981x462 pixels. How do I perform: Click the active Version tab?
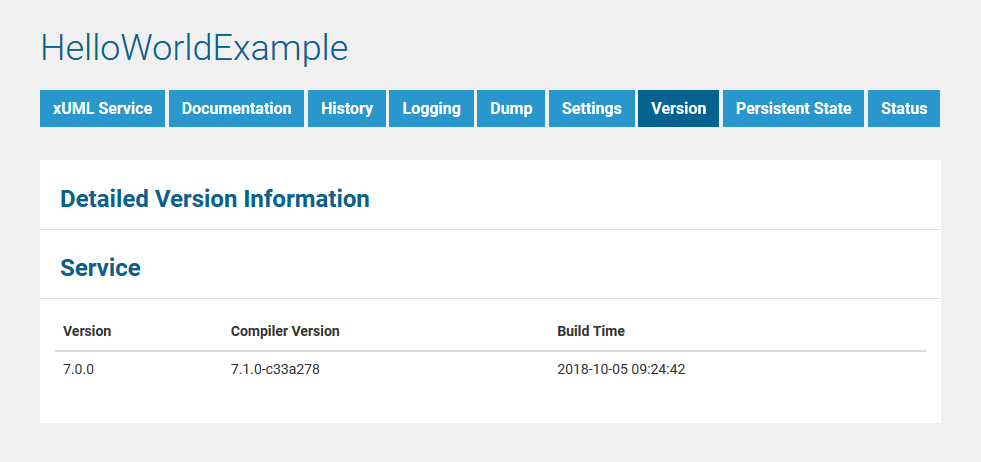[678, 109]
